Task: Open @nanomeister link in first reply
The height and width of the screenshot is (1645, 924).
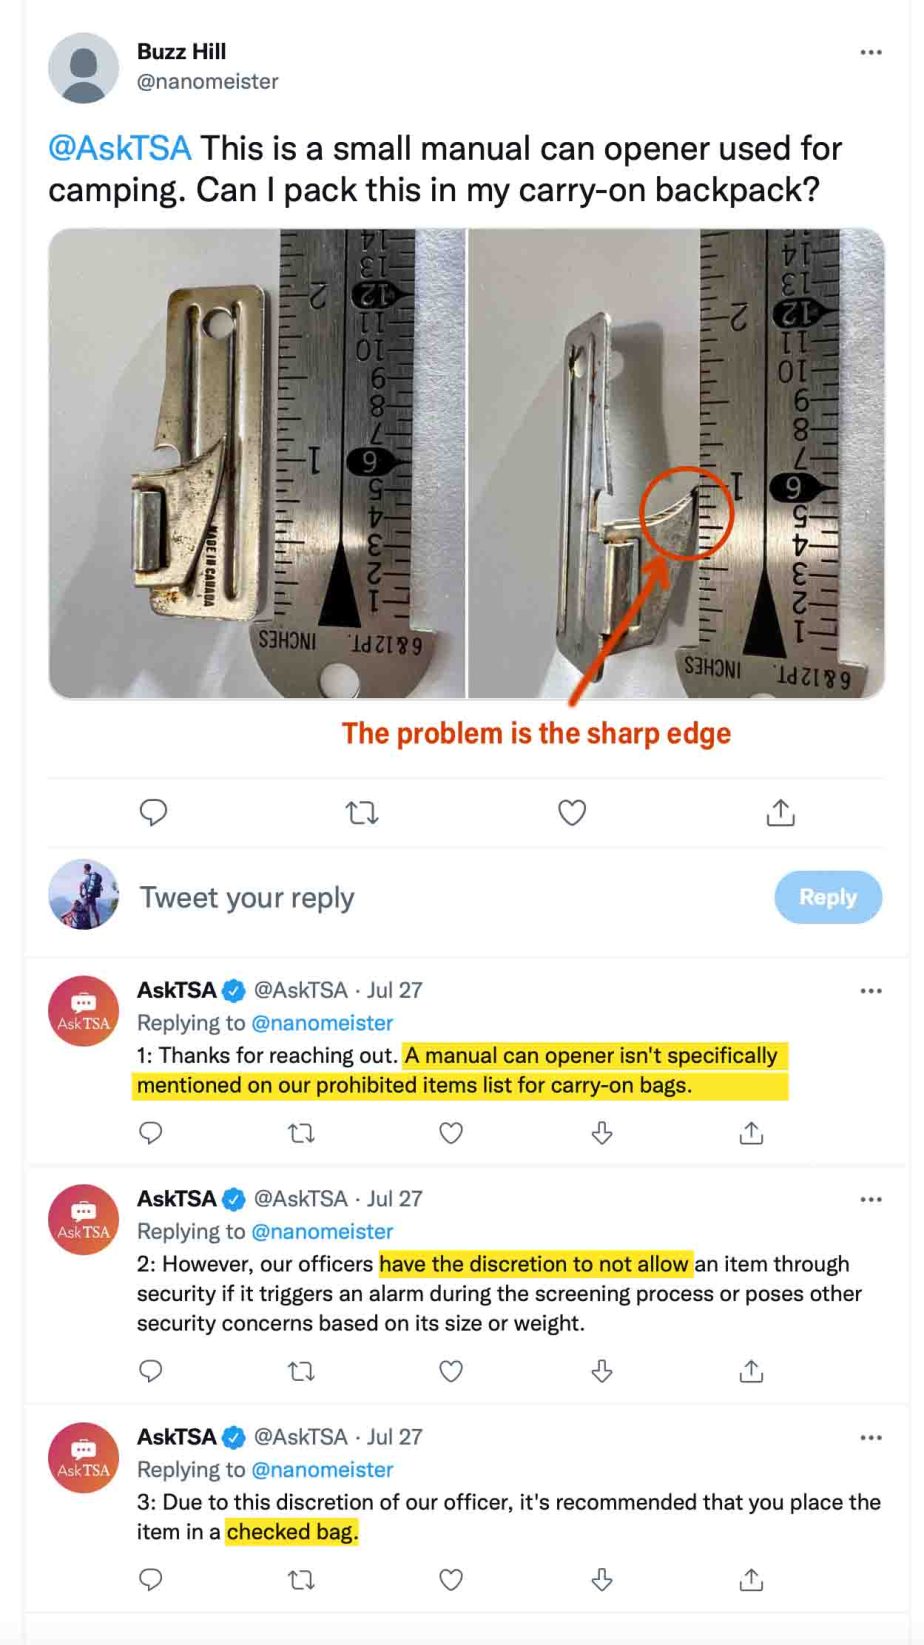Action: click(322, 1023)
